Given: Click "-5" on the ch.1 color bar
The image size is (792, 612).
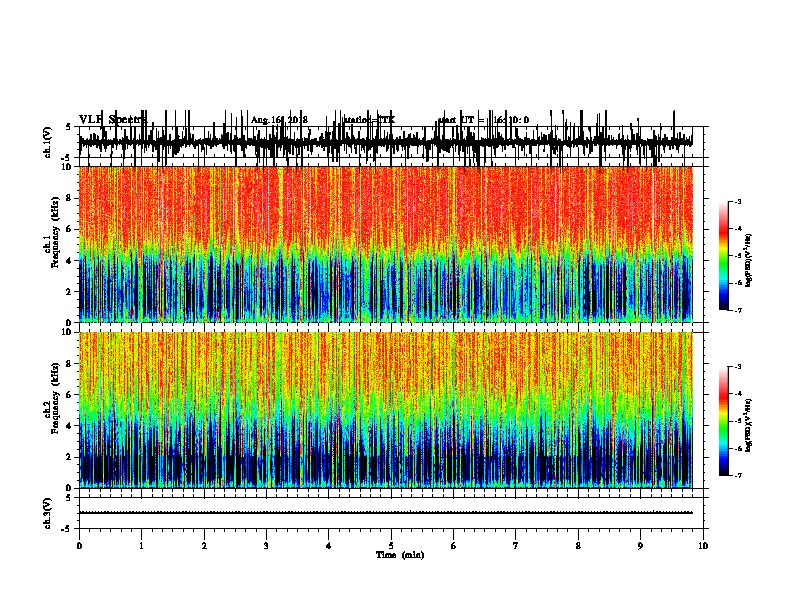Looking at the screenshot, I should pyautogui.click(x=737, y=256).
